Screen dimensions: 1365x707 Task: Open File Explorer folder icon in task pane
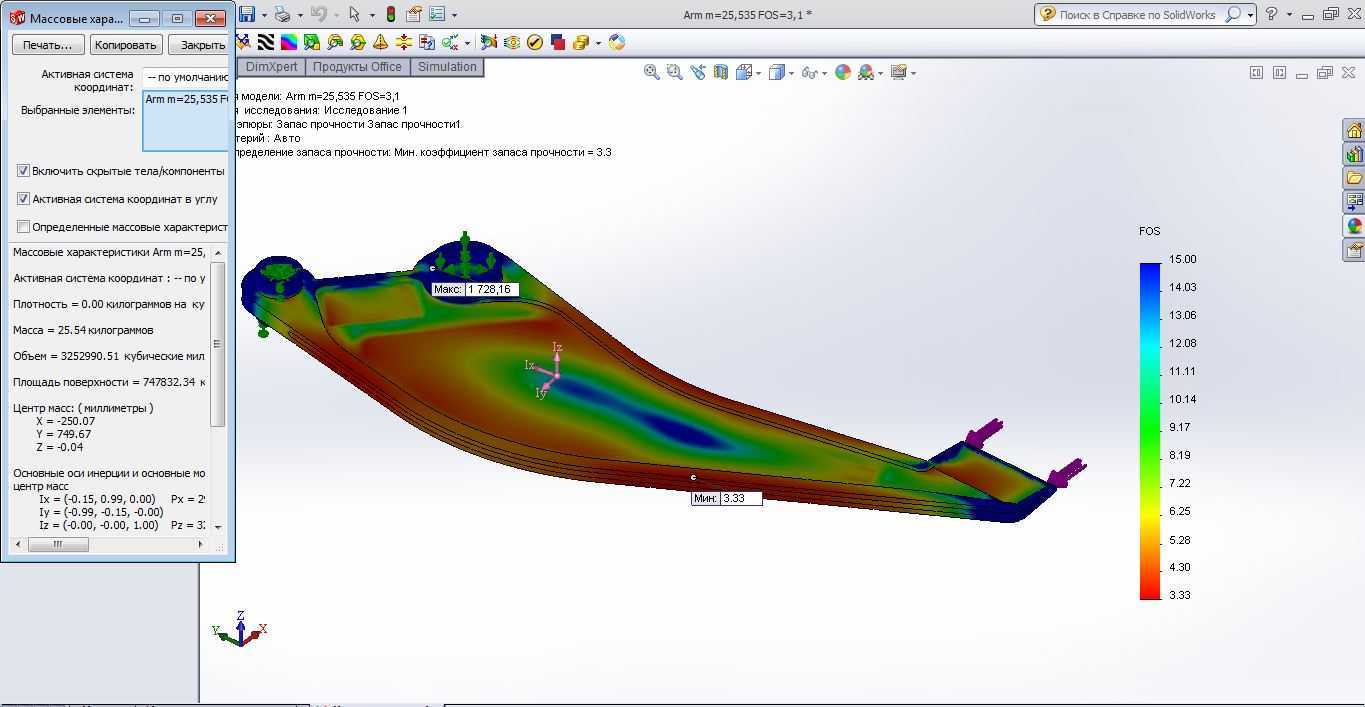point(1354,178)
